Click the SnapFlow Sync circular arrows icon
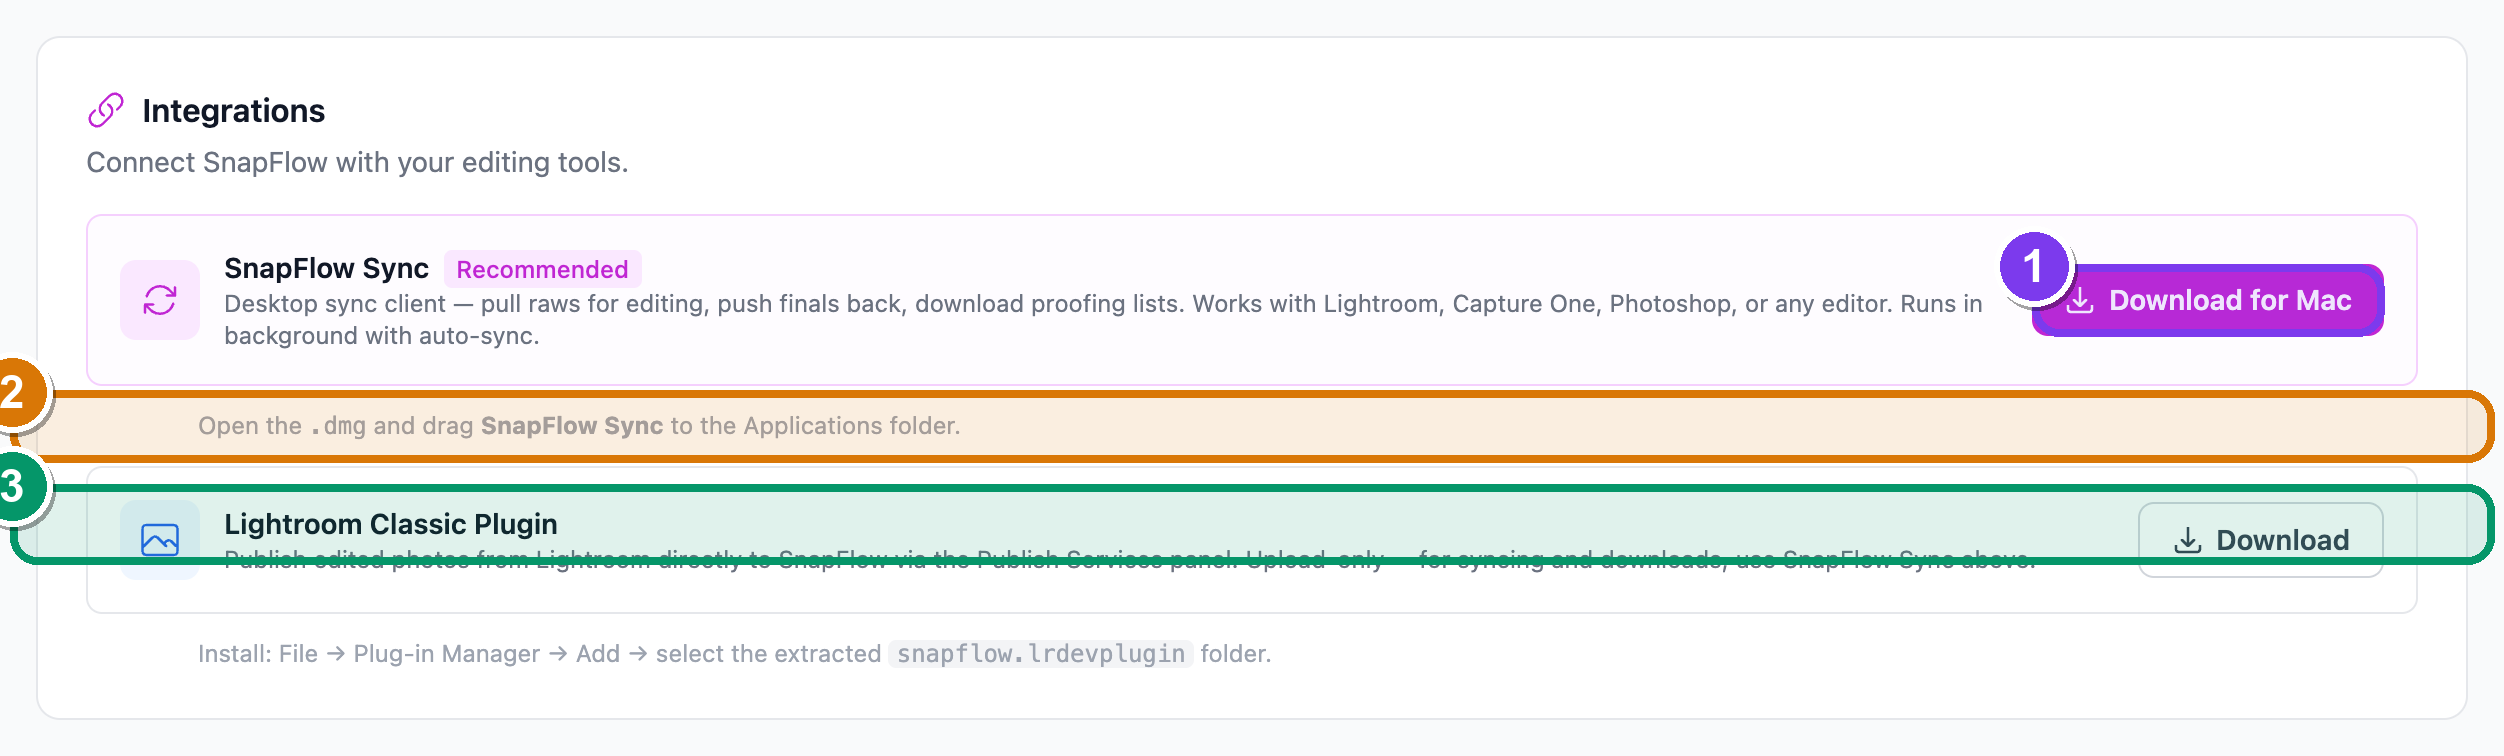Image resolution: width=2504 pixels, height=756 pixels. pyautogui.click(x=160, y=300)
